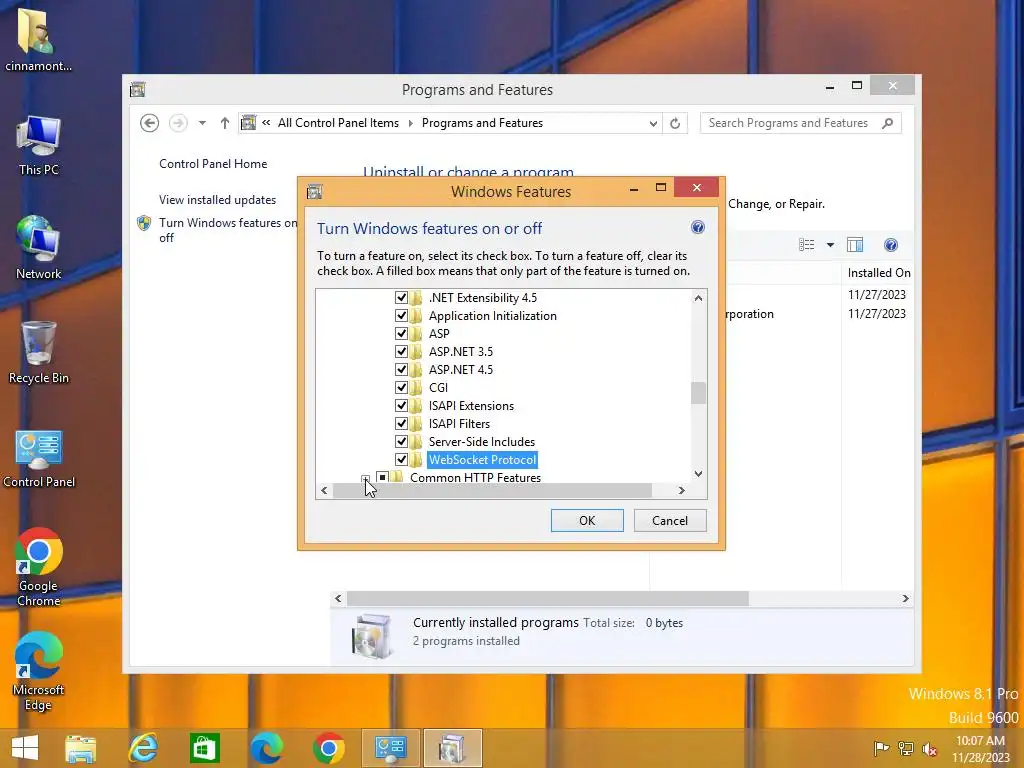Open Control Panel desktop shortcut
Screen dimensions: 1024x768
[39, 459]
